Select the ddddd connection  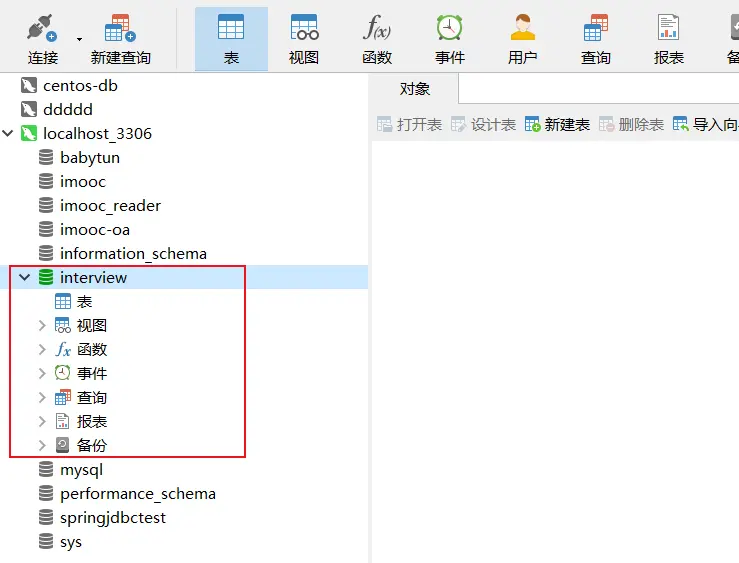[68, 110]
